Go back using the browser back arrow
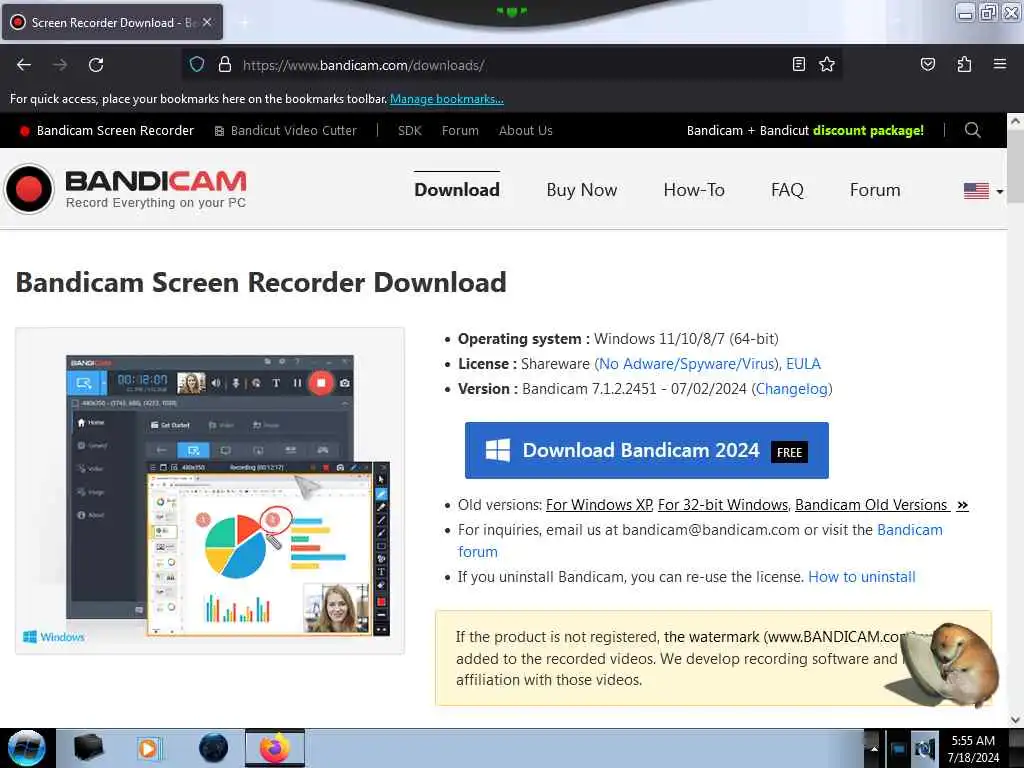The height and width of the screenshot is (768, 1024). pyautogui.click(x=24, y=65)
